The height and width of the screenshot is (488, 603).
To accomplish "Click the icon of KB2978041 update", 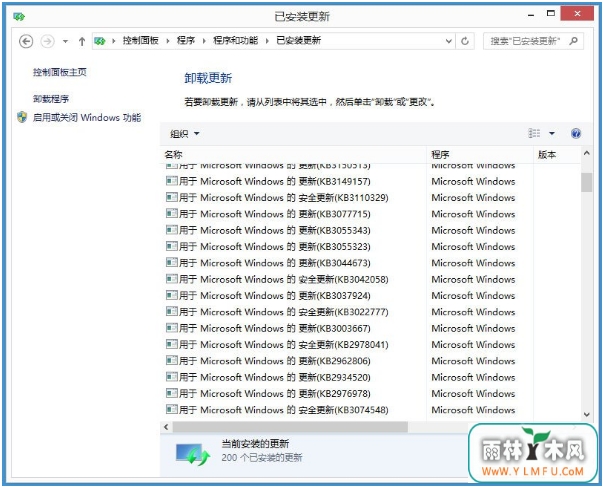I will 172,344.
